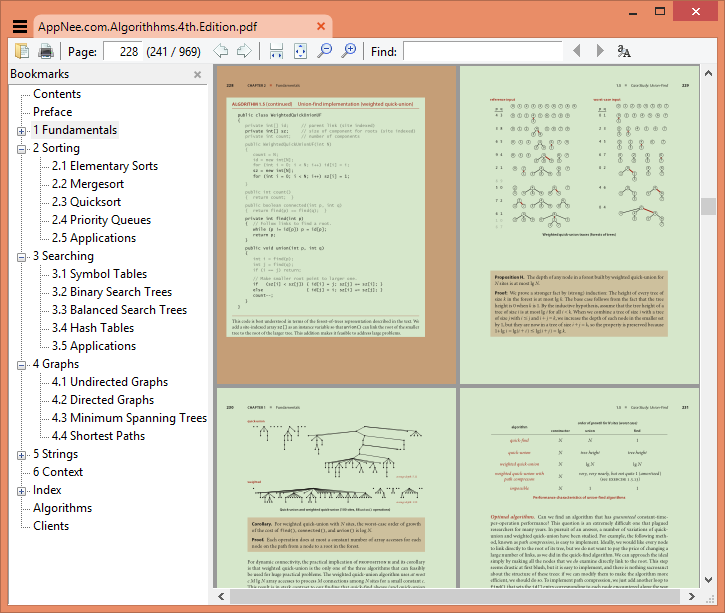Maximize the application window

[660, 12]
